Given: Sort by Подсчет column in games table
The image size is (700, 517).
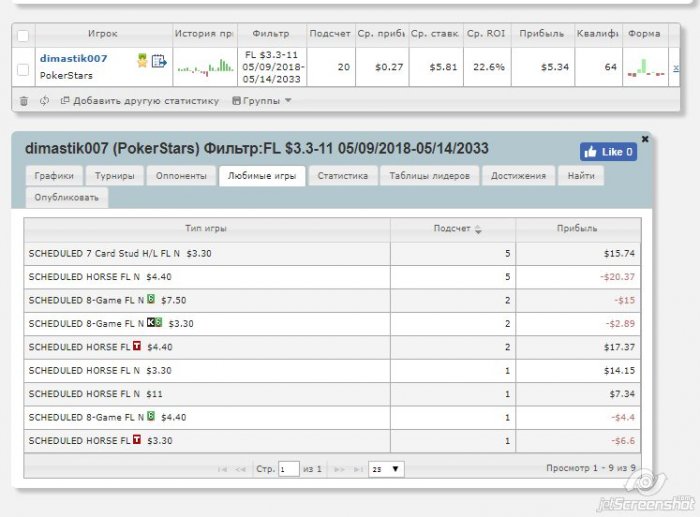Looking at the screenshot, I should [x=453, y=229].
